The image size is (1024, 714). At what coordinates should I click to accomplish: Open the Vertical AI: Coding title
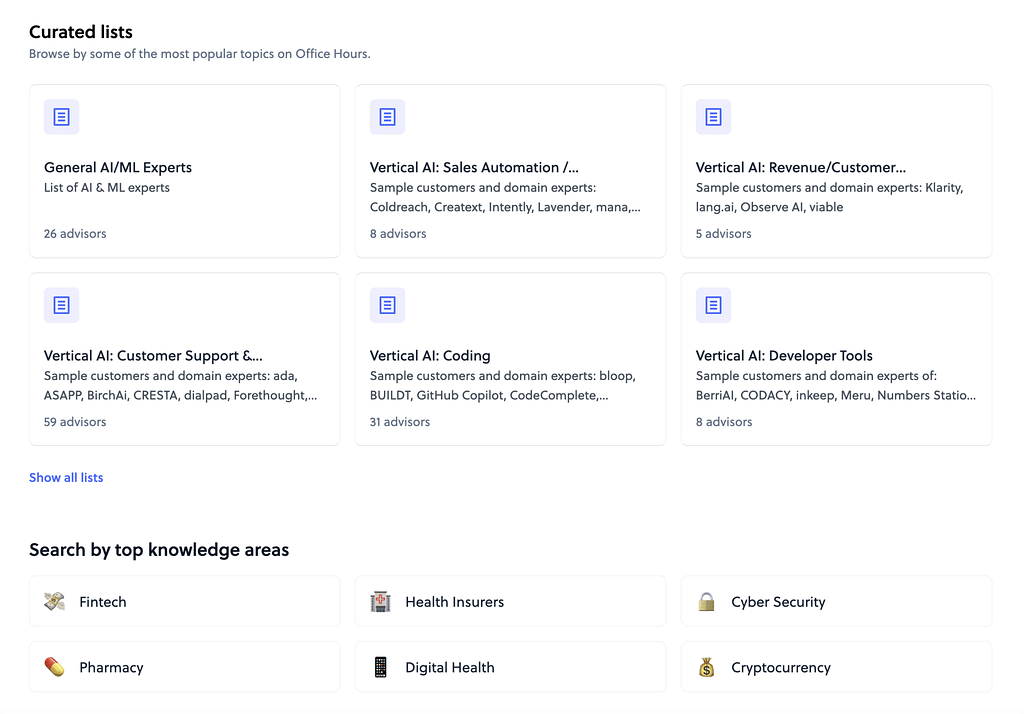point(430,356)
